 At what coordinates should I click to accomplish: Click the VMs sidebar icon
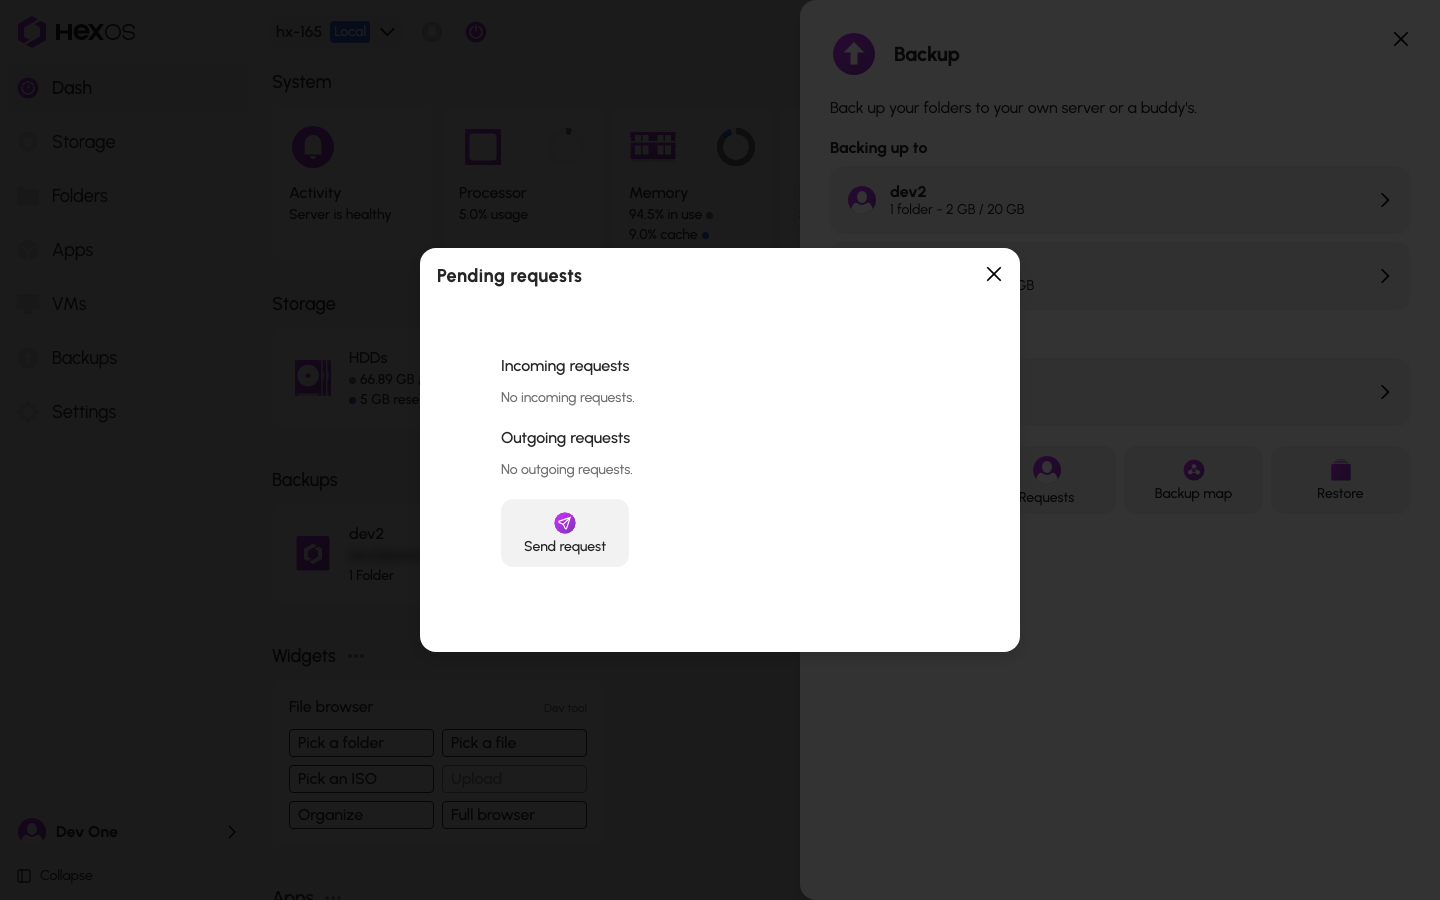tap(28, 304)
